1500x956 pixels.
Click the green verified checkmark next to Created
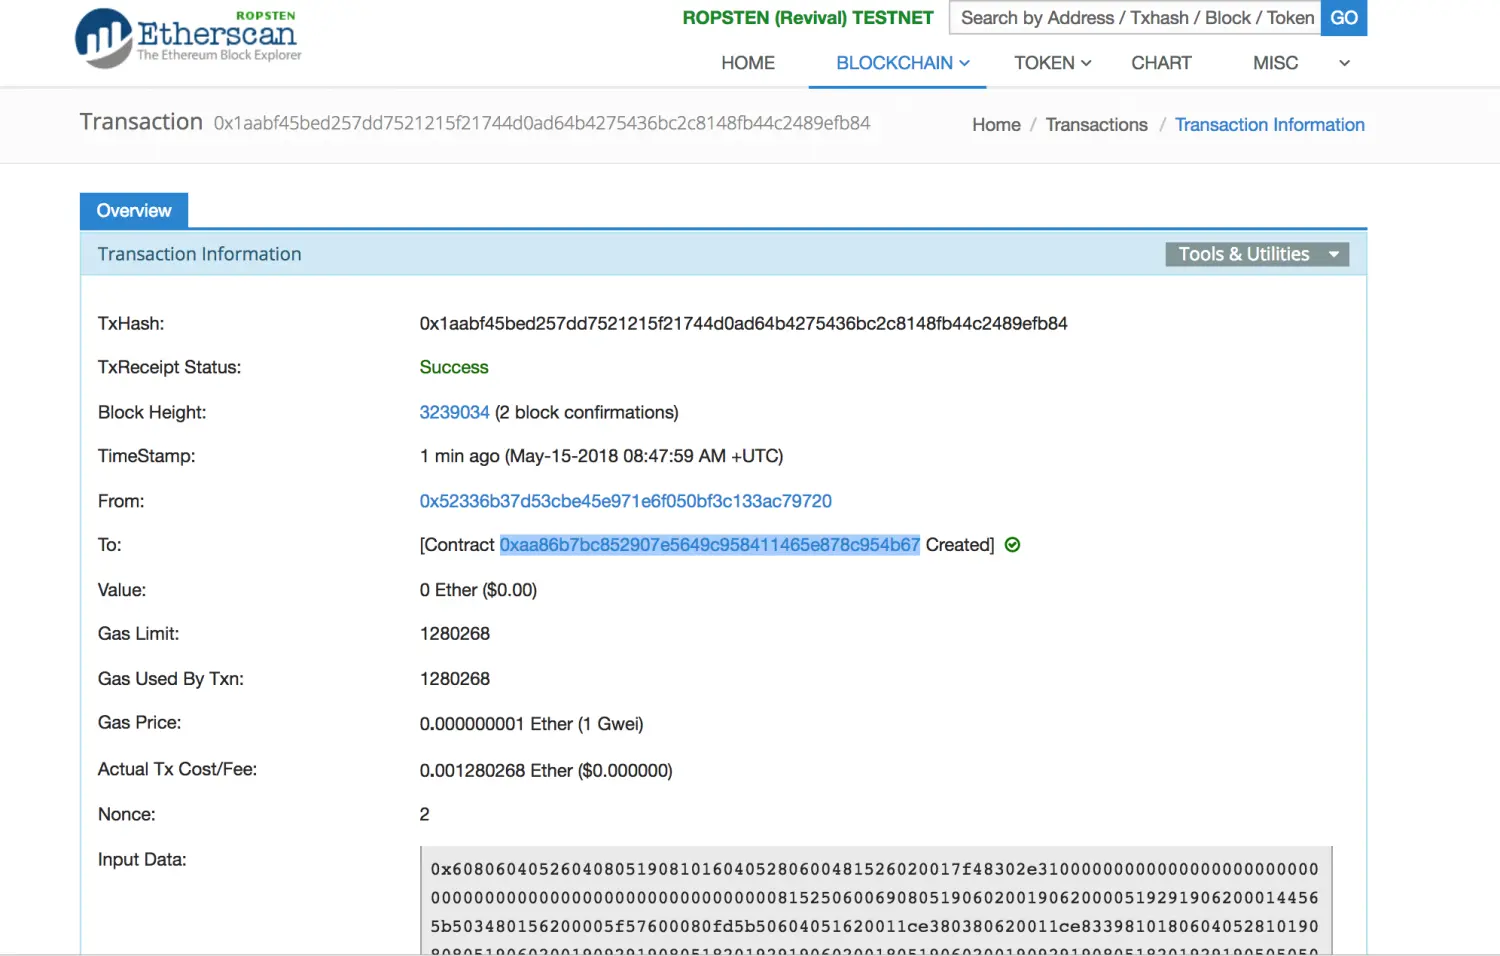click(1012, 545)
